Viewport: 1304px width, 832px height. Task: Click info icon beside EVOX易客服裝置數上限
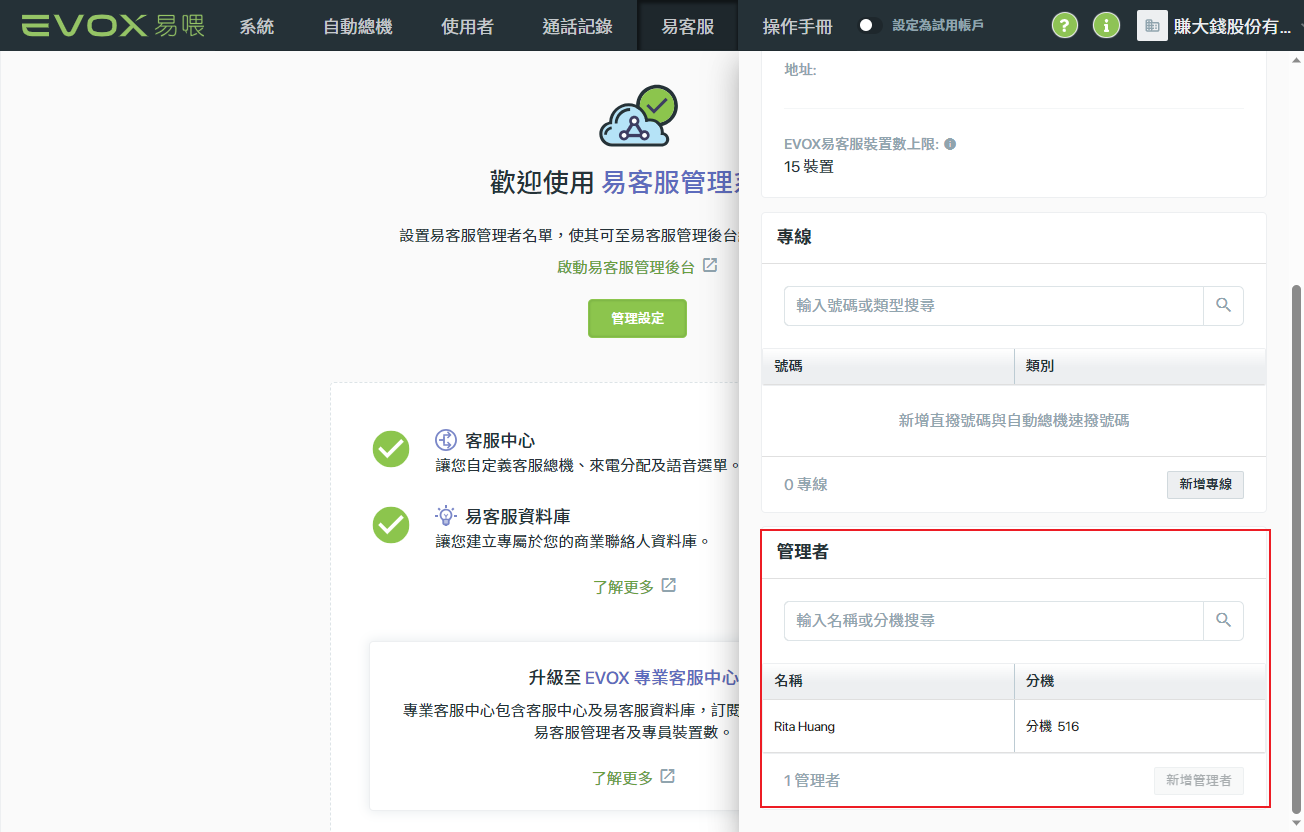pyautogui.click(x=950, y=144)
